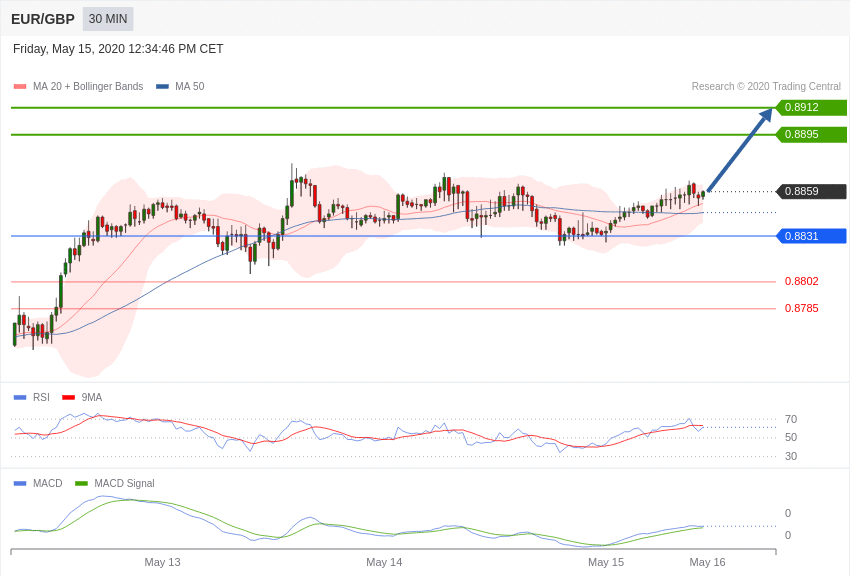This screenshot has height=576, width=850.
Task: Click the MA 50 legend color swatch
Action: pos(162,87)
